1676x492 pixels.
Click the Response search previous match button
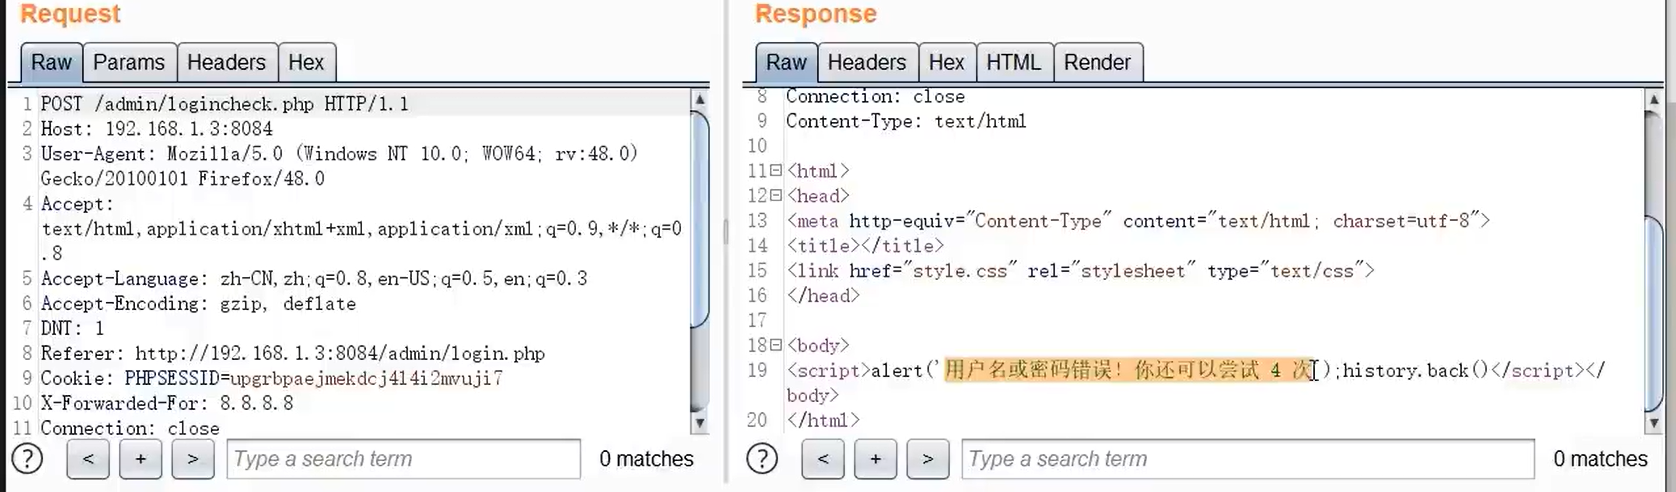coord(823,459)
